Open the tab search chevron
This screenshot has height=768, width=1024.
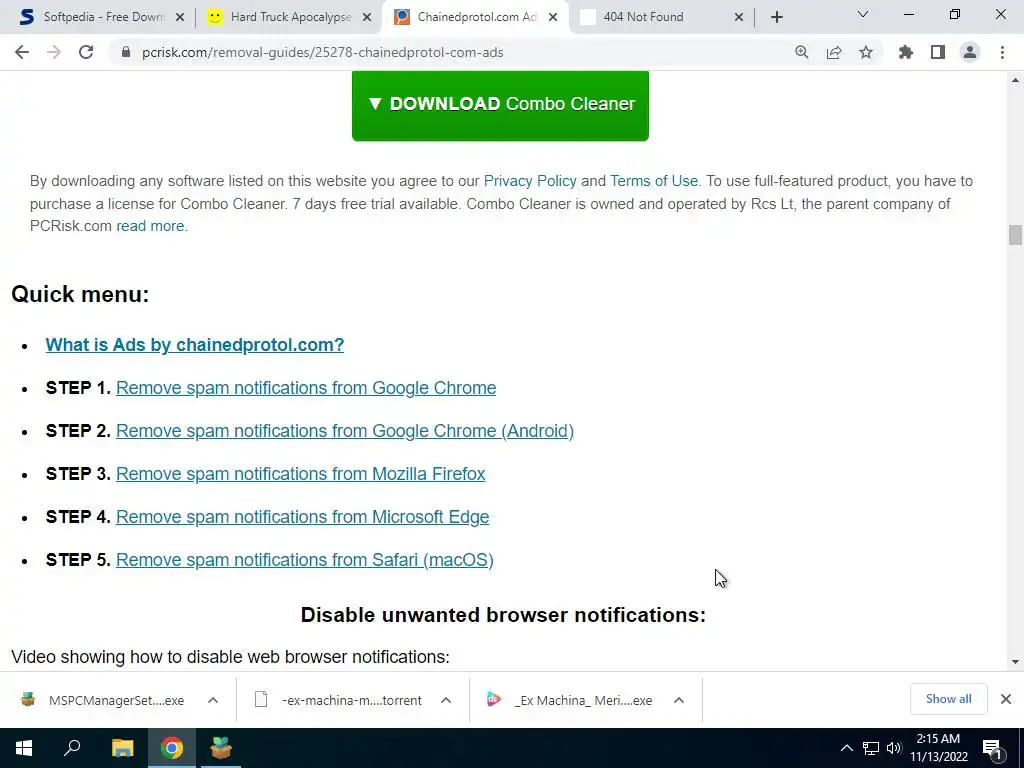point(863,14)
